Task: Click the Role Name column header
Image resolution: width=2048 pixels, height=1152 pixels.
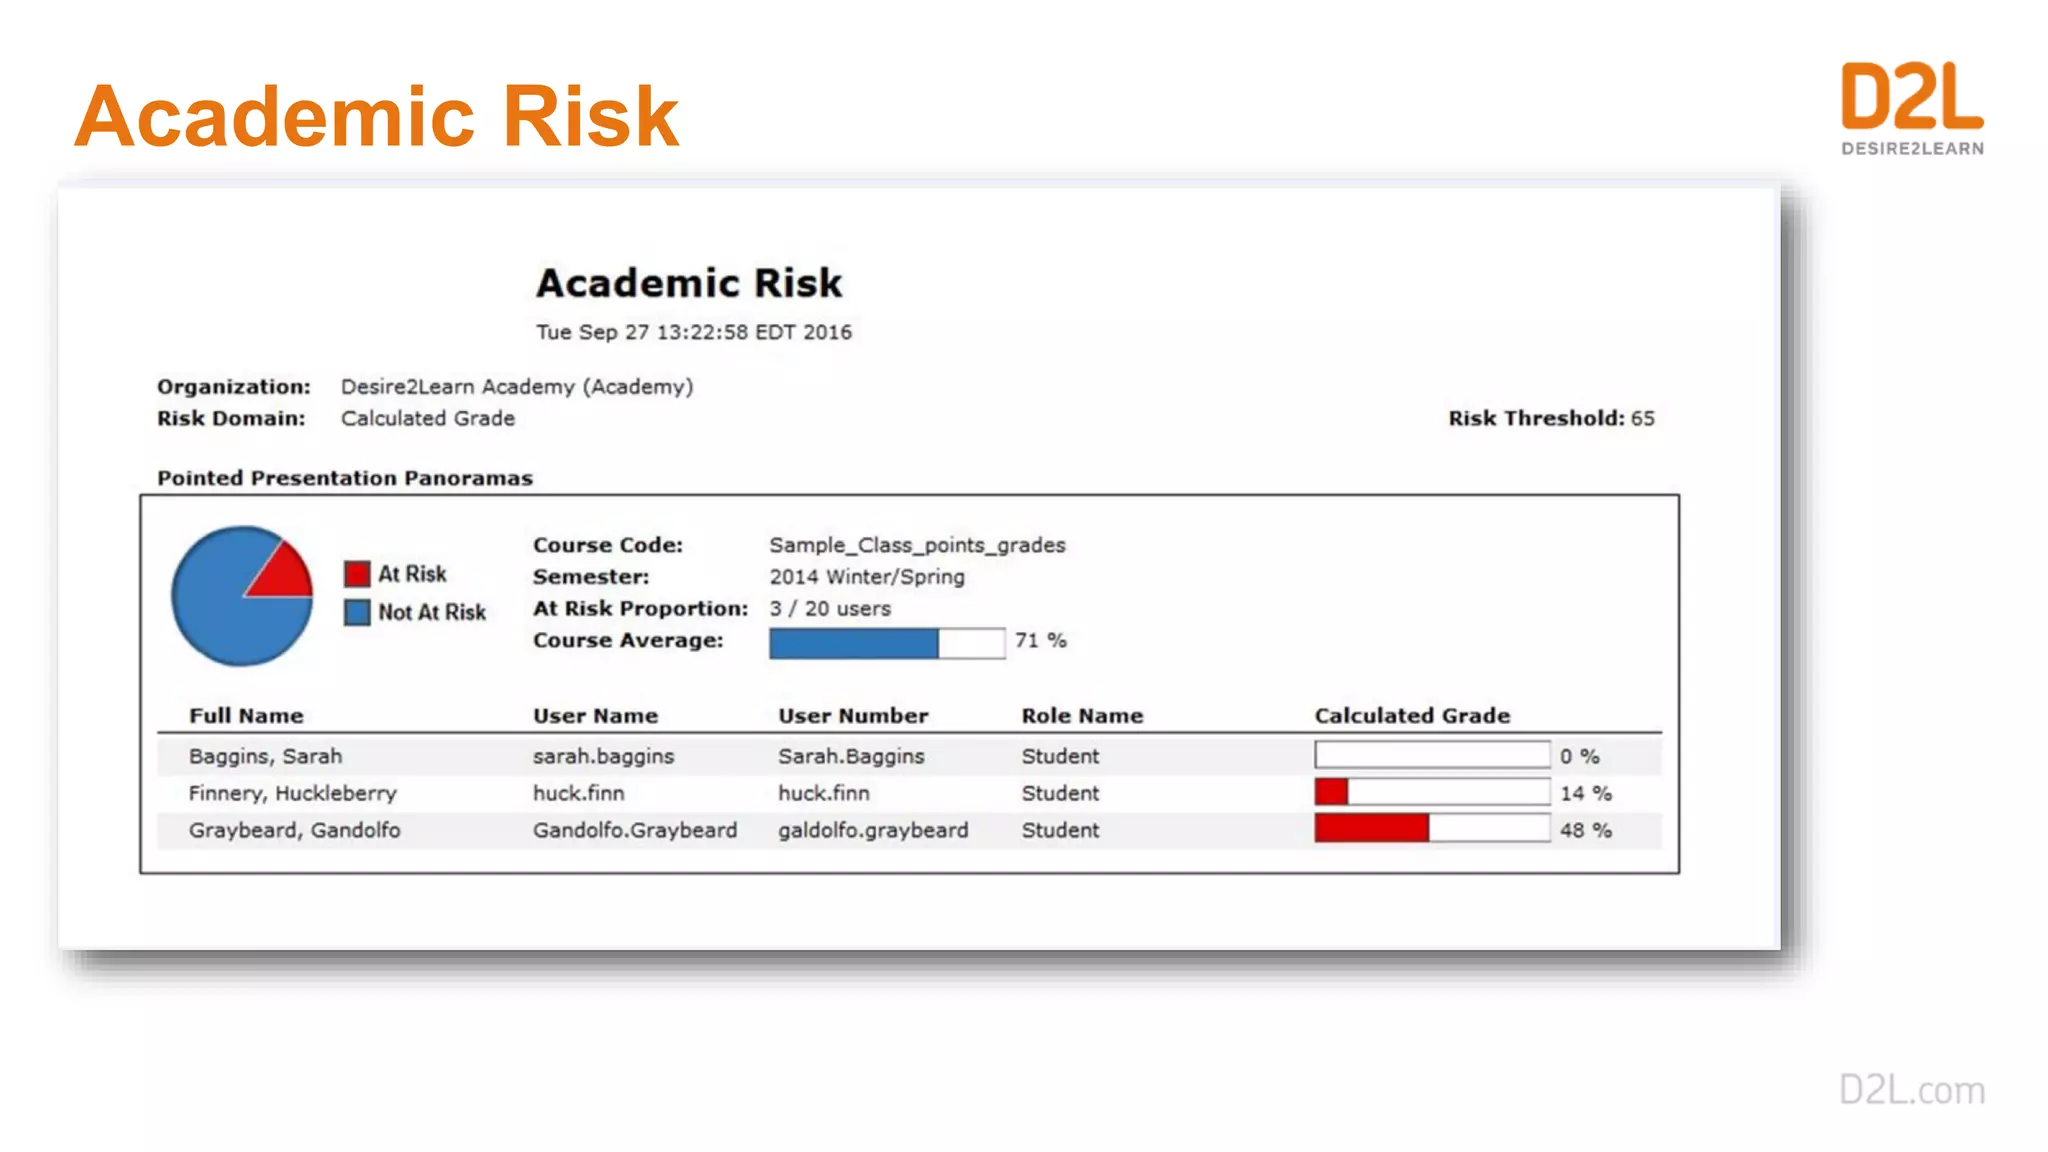Action: 1082,716
